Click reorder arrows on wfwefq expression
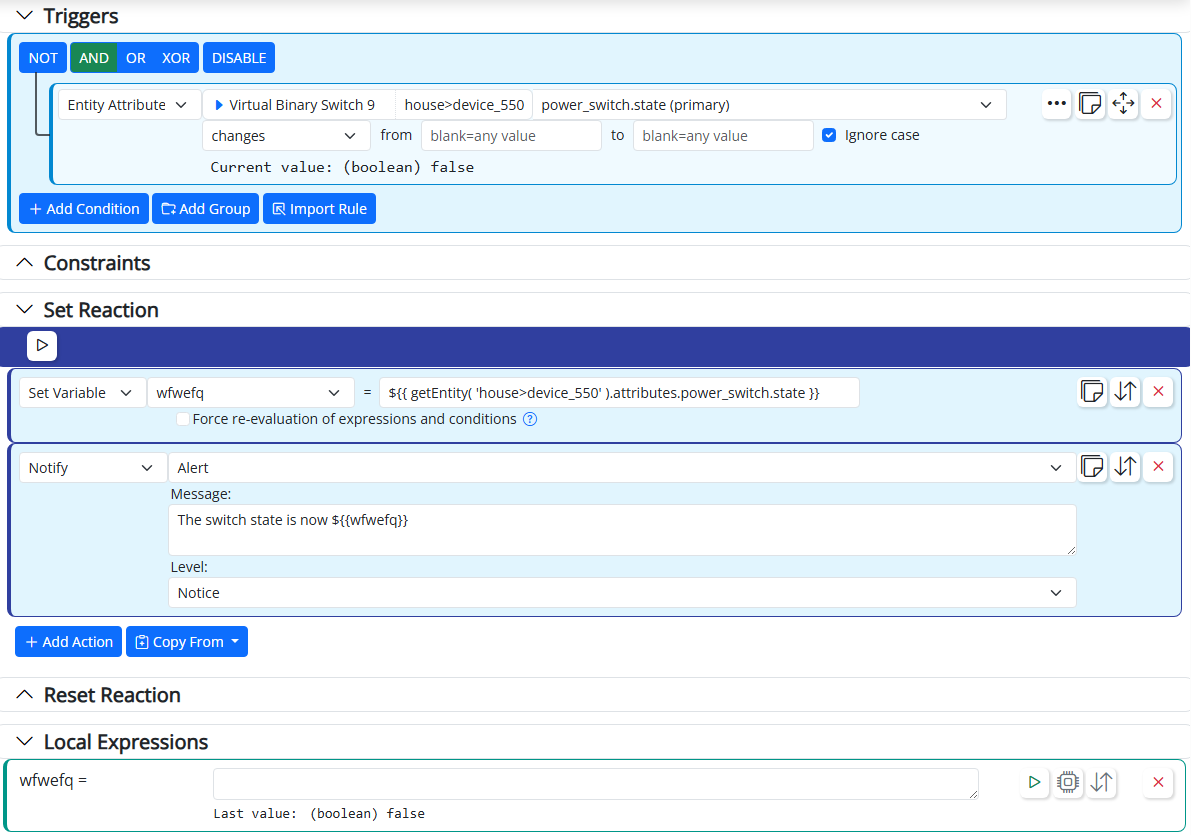This screenshot has height=835, width=1191. coord(1101,782)
